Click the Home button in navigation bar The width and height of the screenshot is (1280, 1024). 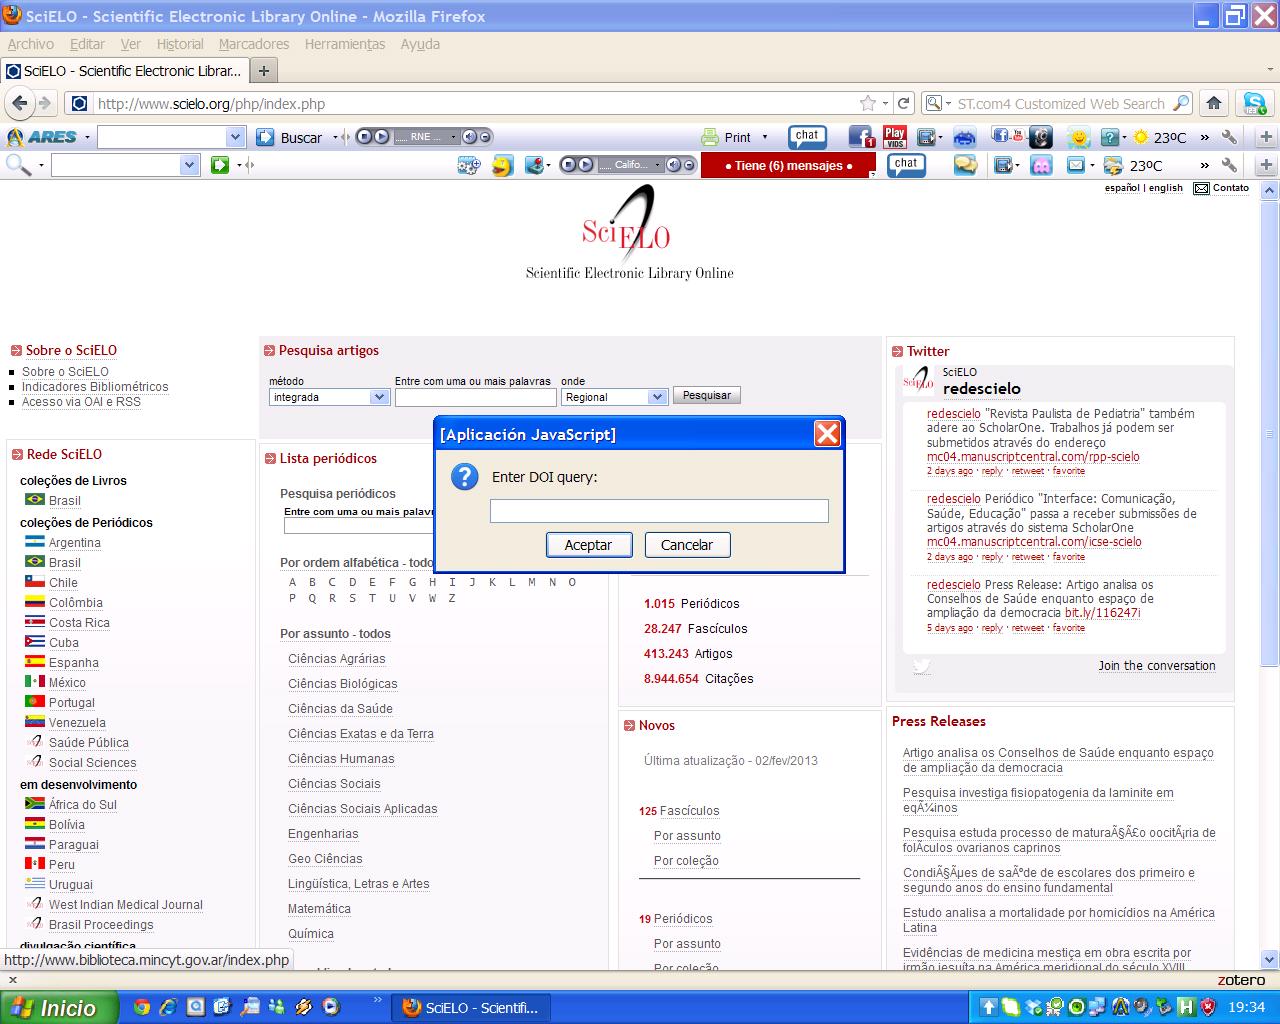point(1214,103)
